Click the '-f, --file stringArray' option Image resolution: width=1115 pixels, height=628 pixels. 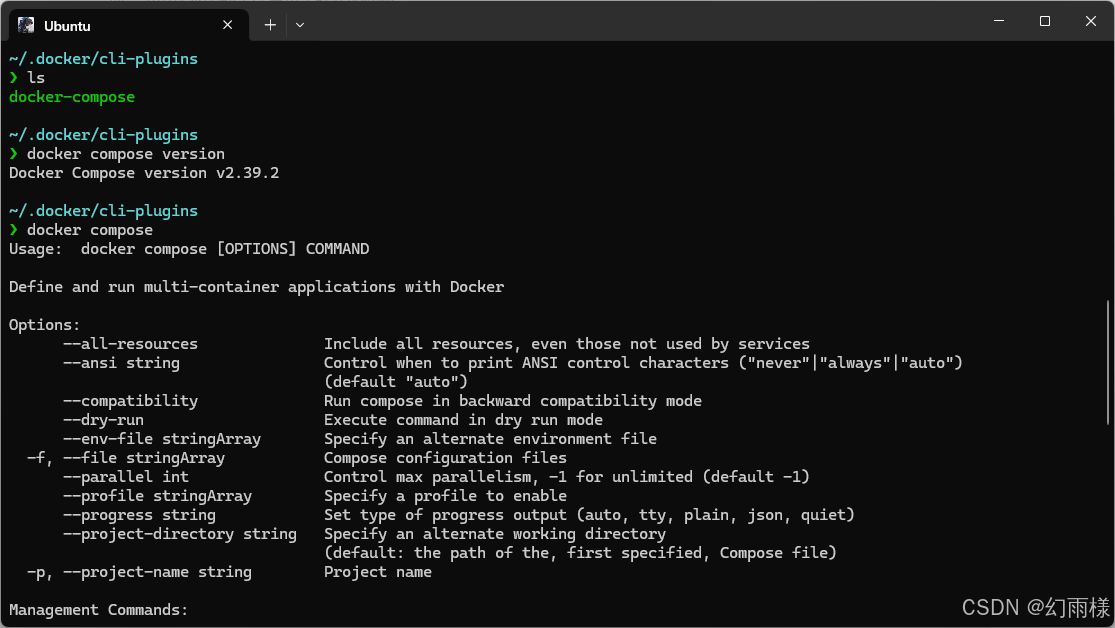click(x=126, y=458)
